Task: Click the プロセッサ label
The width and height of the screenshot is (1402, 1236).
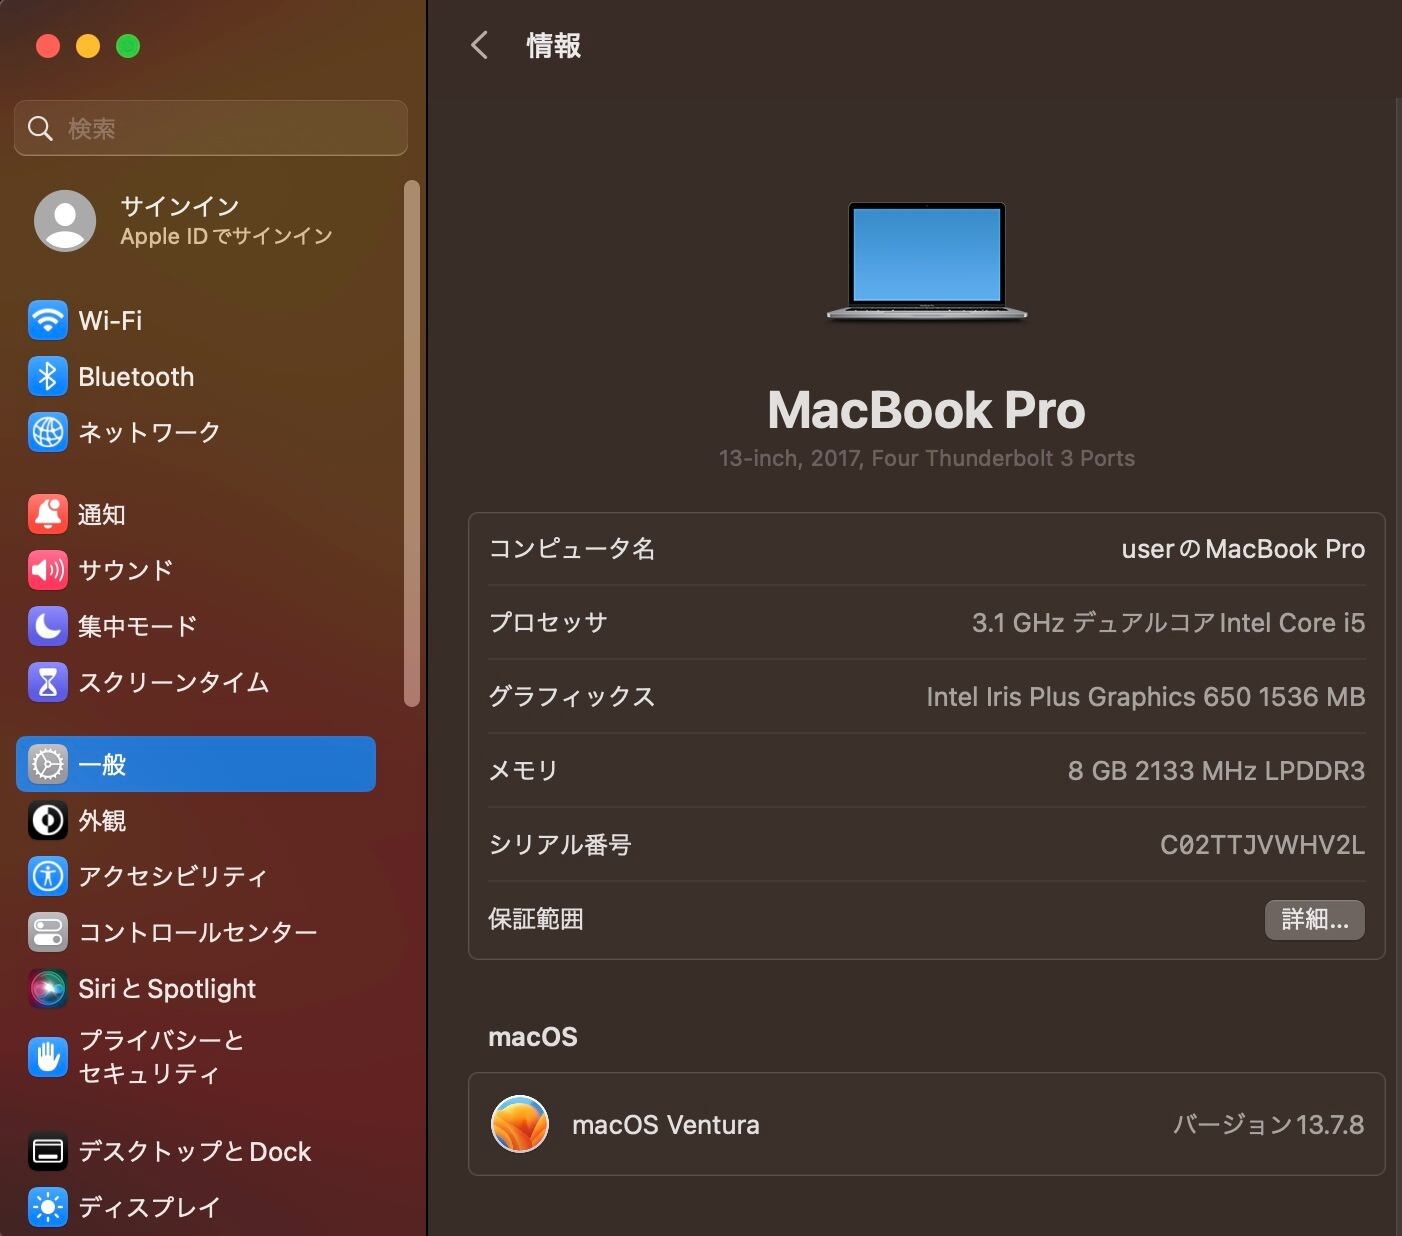Action: click(548, 623)
